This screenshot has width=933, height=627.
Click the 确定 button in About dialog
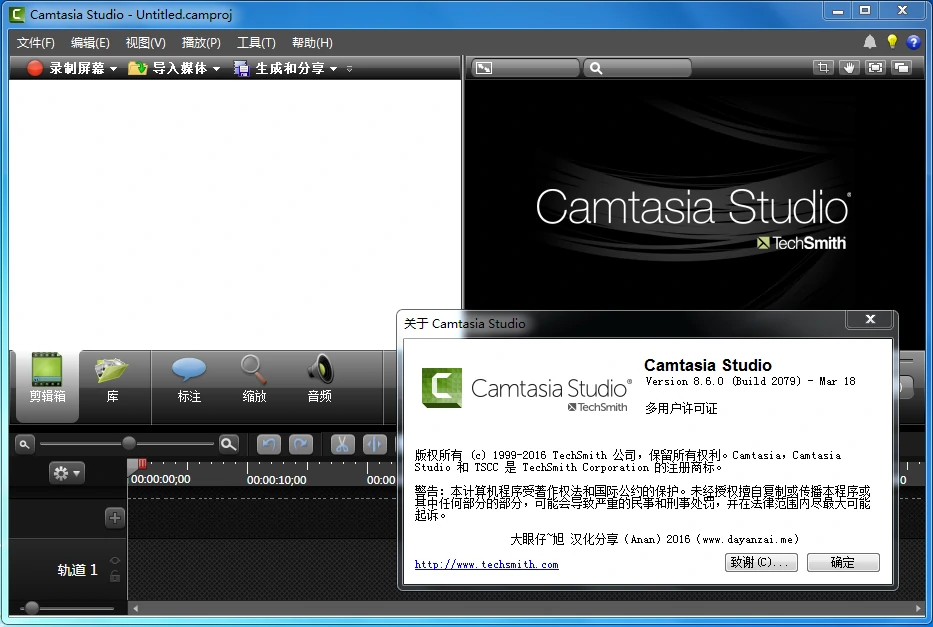tap(842, 563)
